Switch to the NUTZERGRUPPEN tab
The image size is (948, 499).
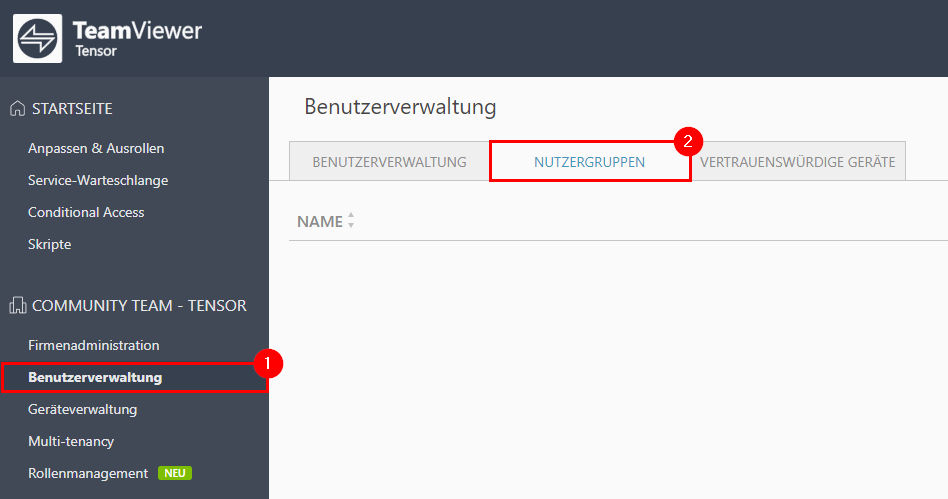[x=589, y=162]
